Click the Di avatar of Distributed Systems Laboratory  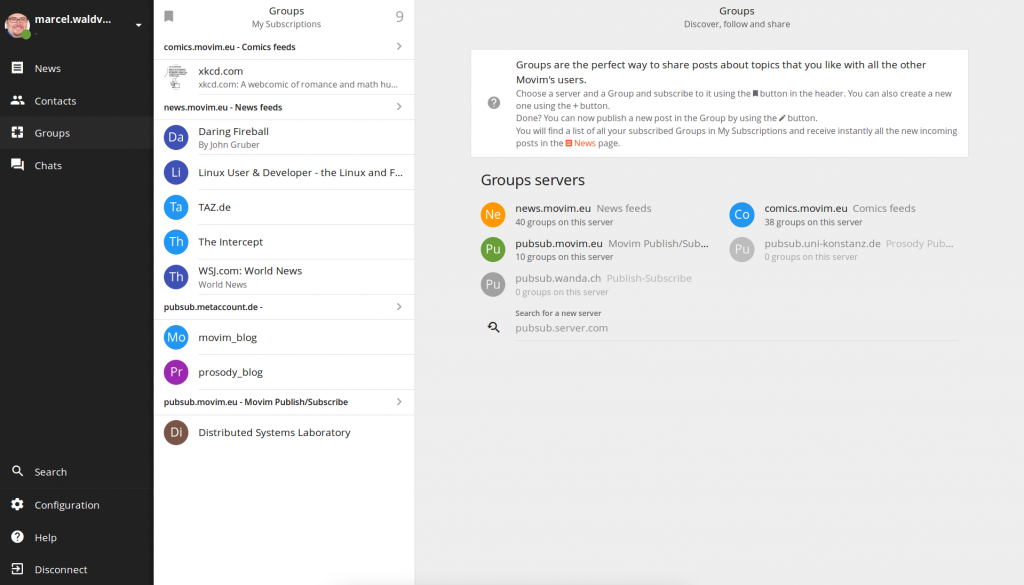point(176,432)
